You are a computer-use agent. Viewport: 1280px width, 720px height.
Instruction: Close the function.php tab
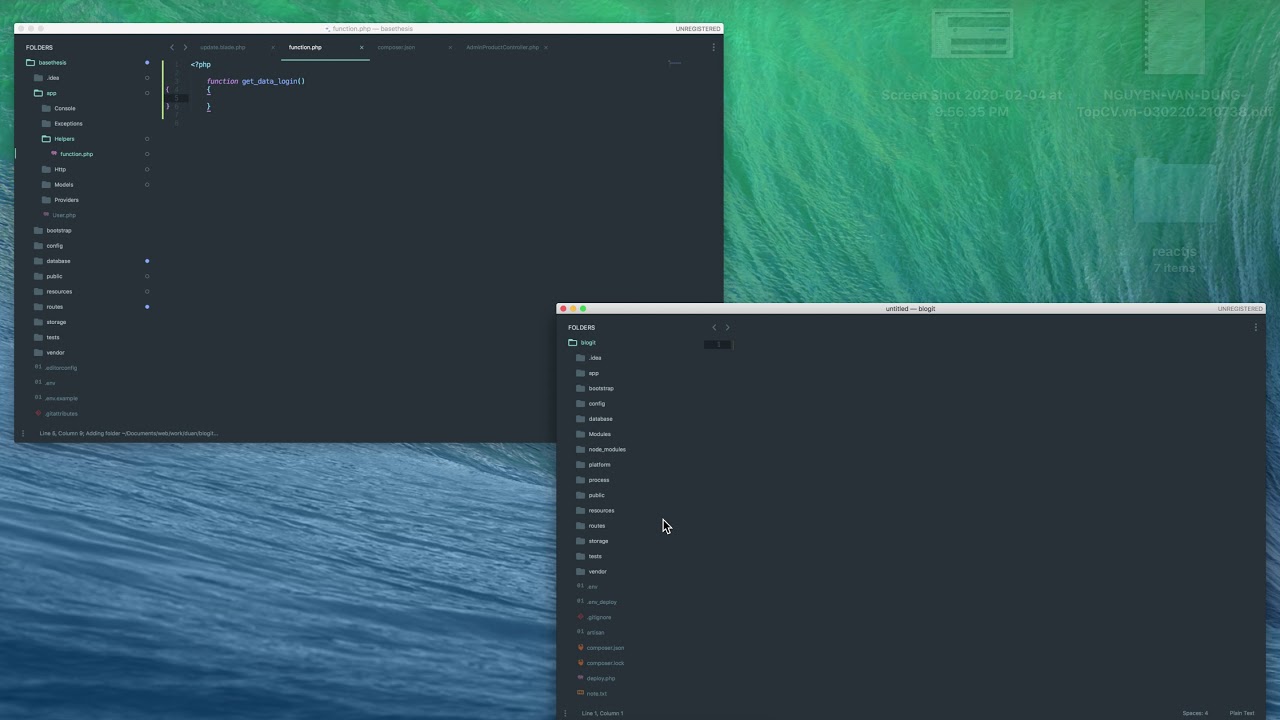coord(361,47)
